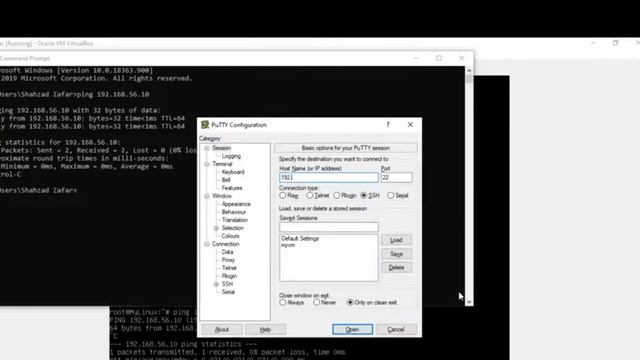Expand the SSH tree node

(x=216, y=284)
